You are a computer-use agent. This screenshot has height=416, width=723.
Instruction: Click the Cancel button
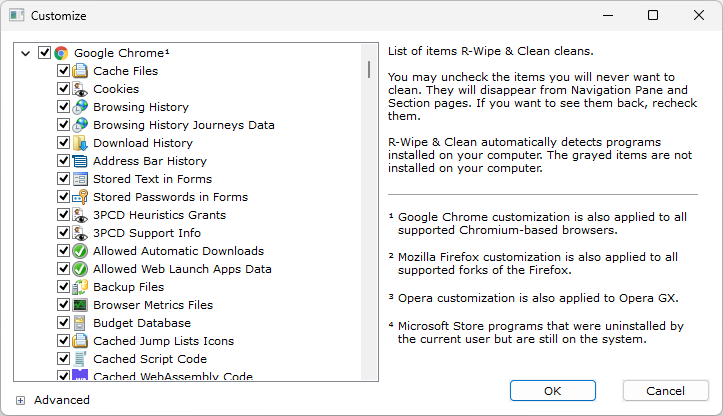(x=665, y=391)
